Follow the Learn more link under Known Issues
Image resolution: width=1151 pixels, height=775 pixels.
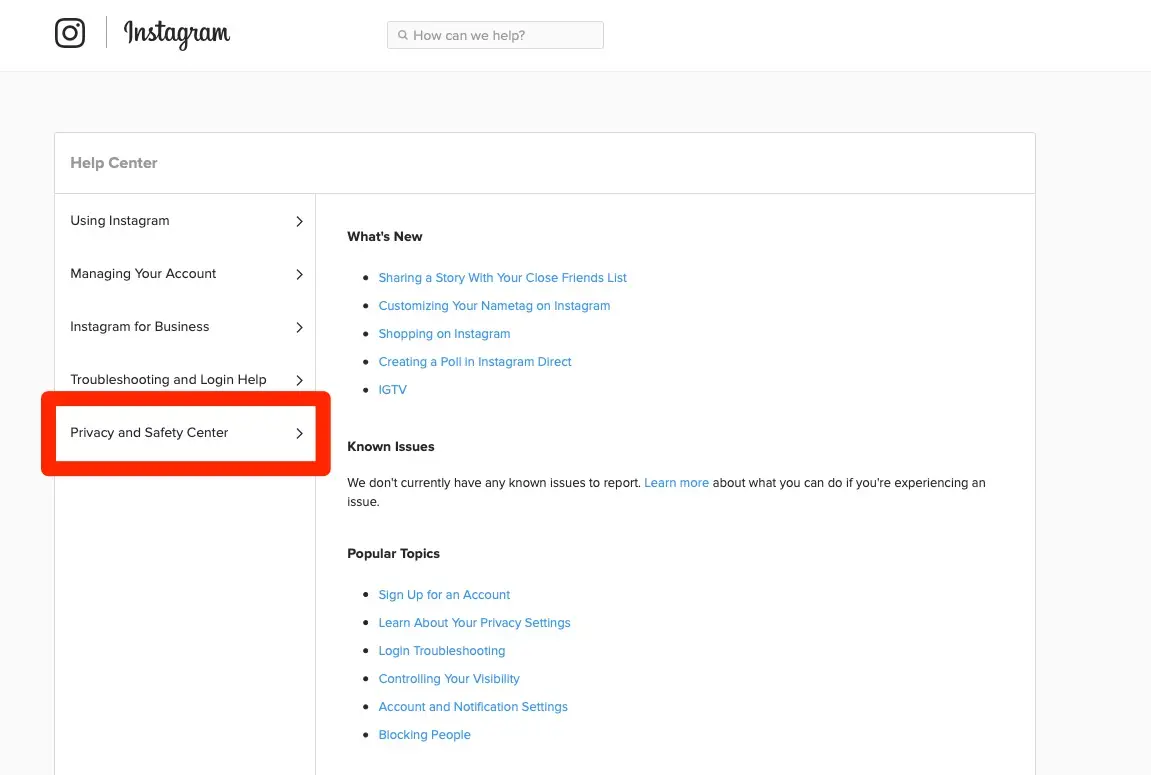coord(676,483)
